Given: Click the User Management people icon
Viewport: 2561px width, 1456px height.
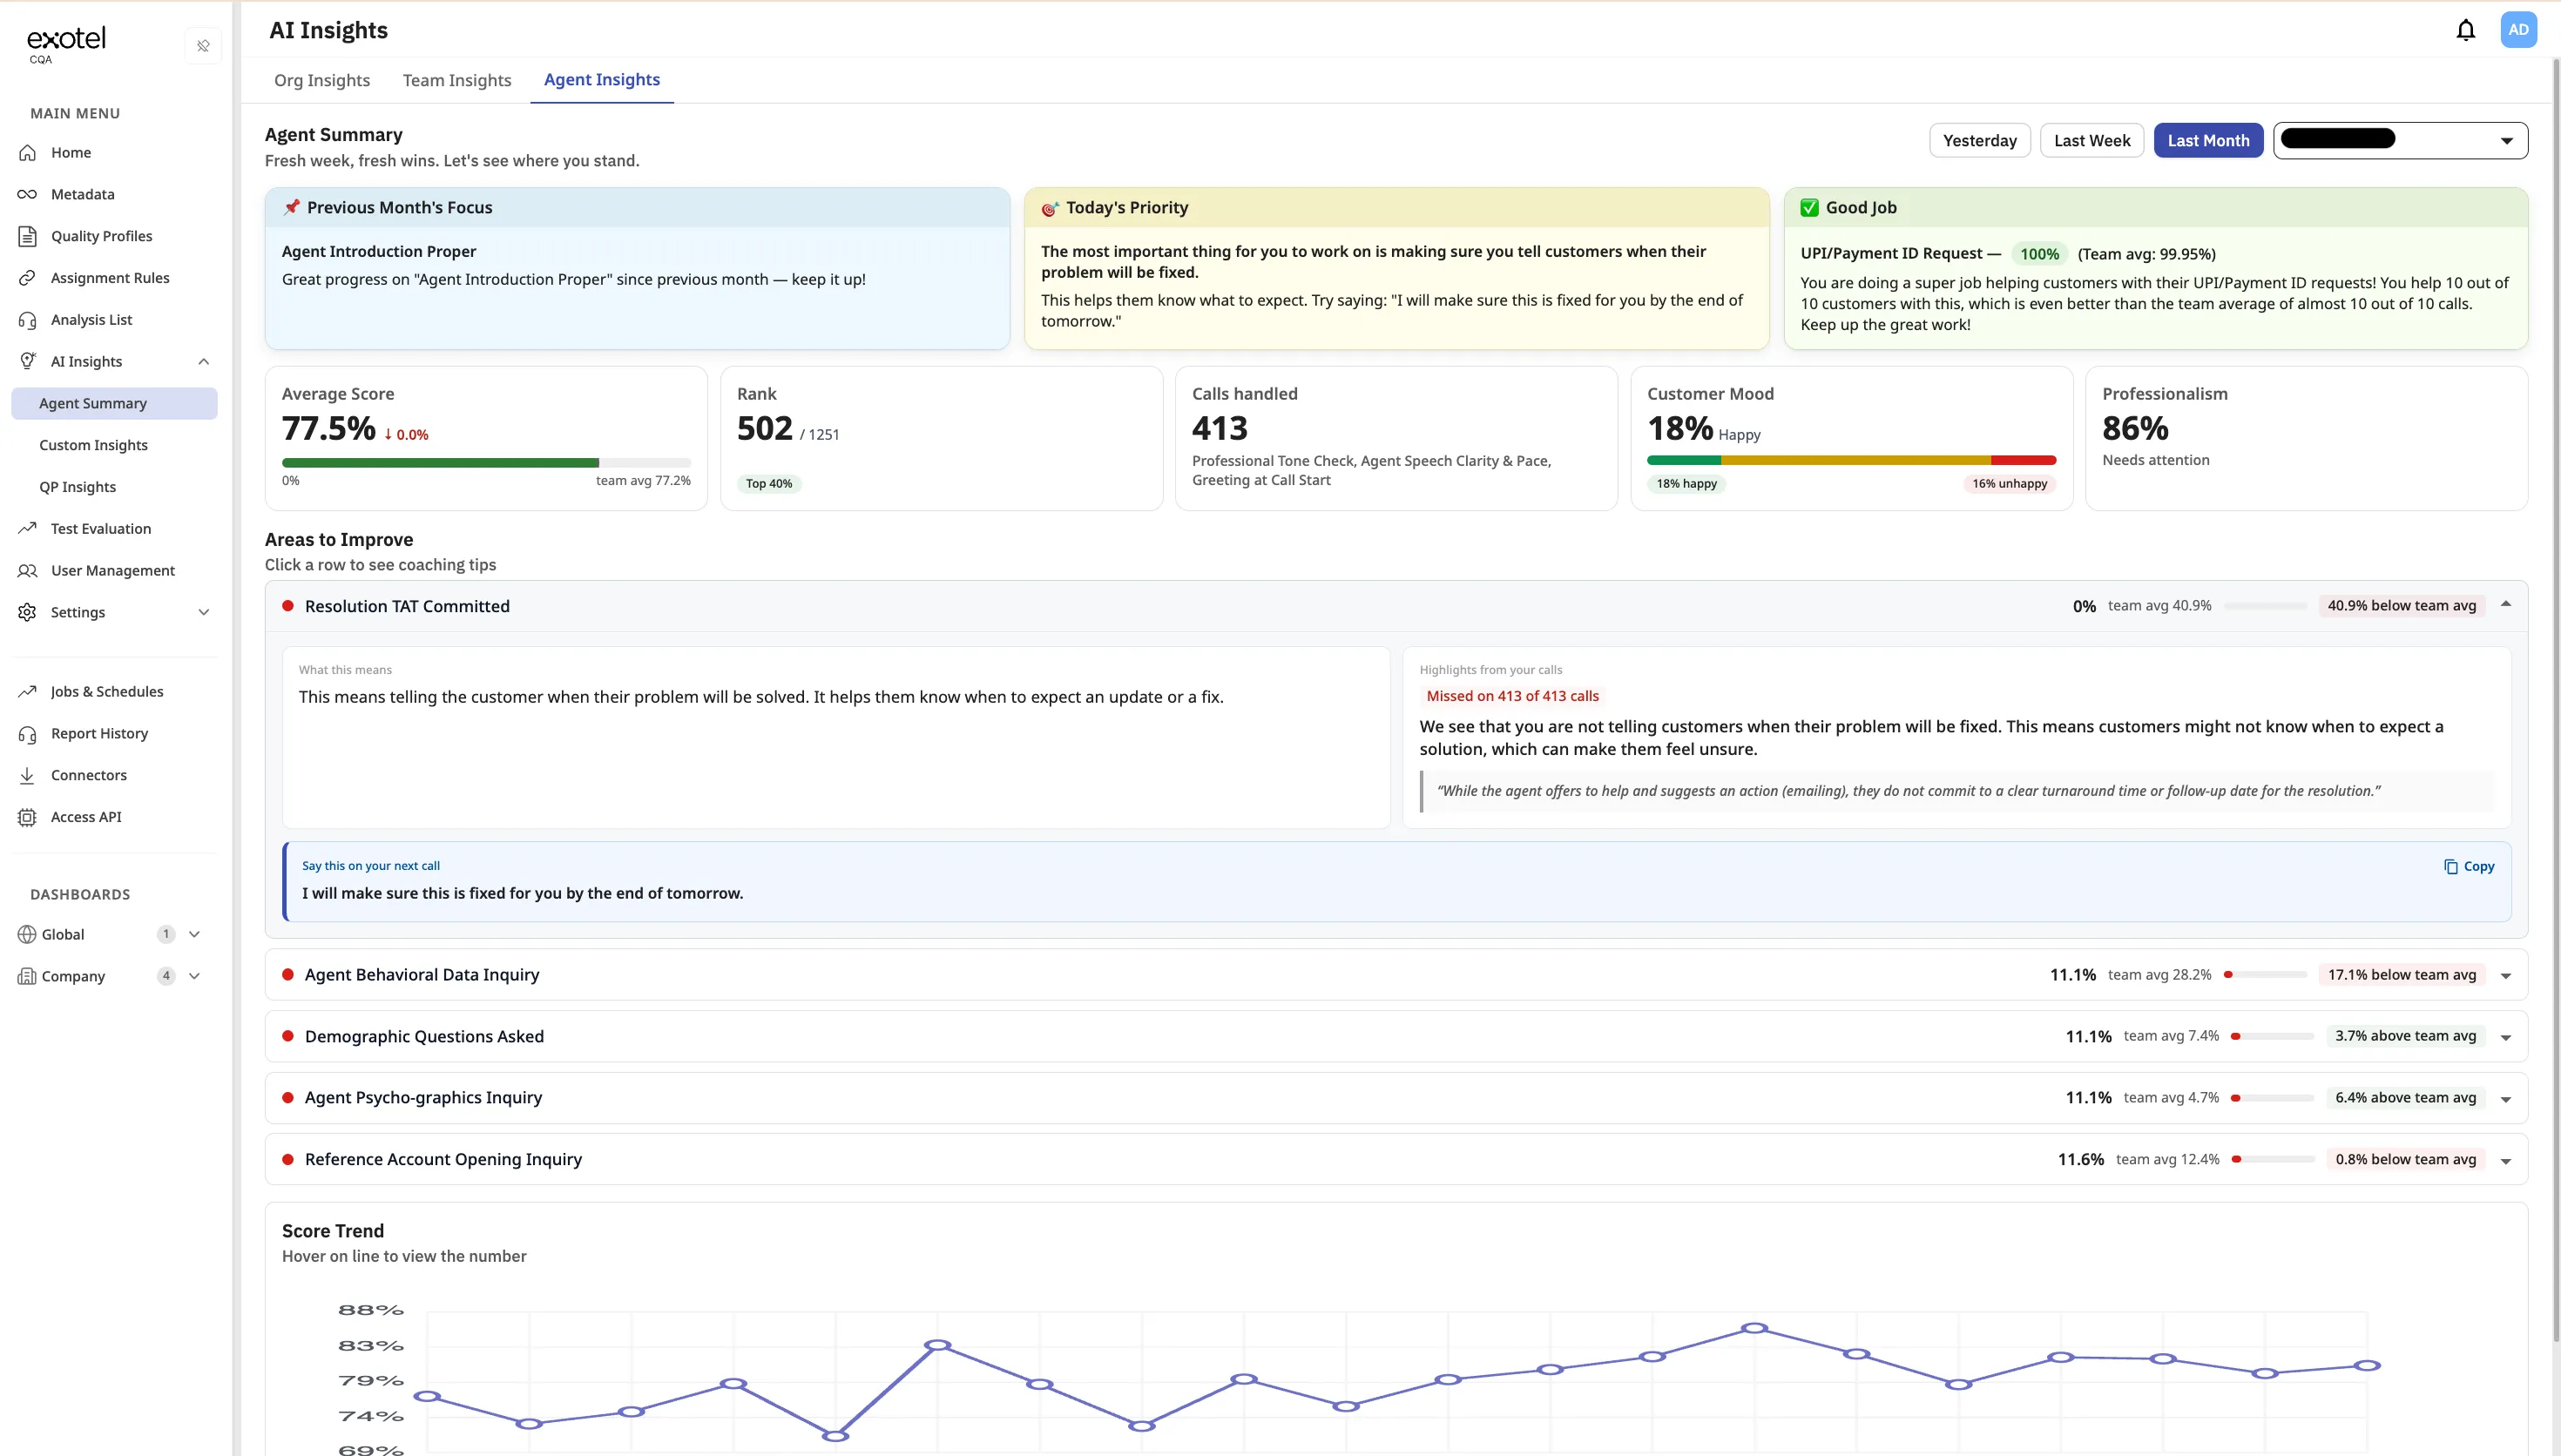Looking at the screenshot, I should (27, 570).
